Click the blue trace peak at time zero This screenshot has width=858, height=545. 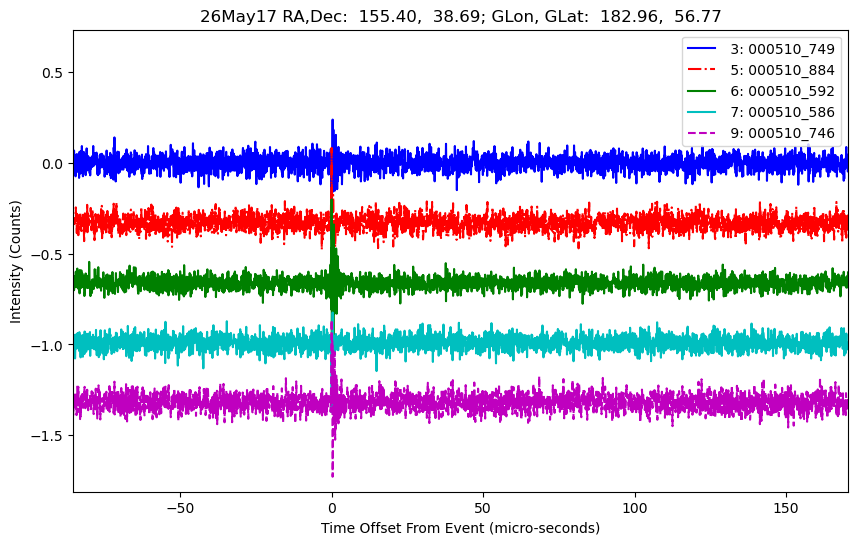point(332,121)
